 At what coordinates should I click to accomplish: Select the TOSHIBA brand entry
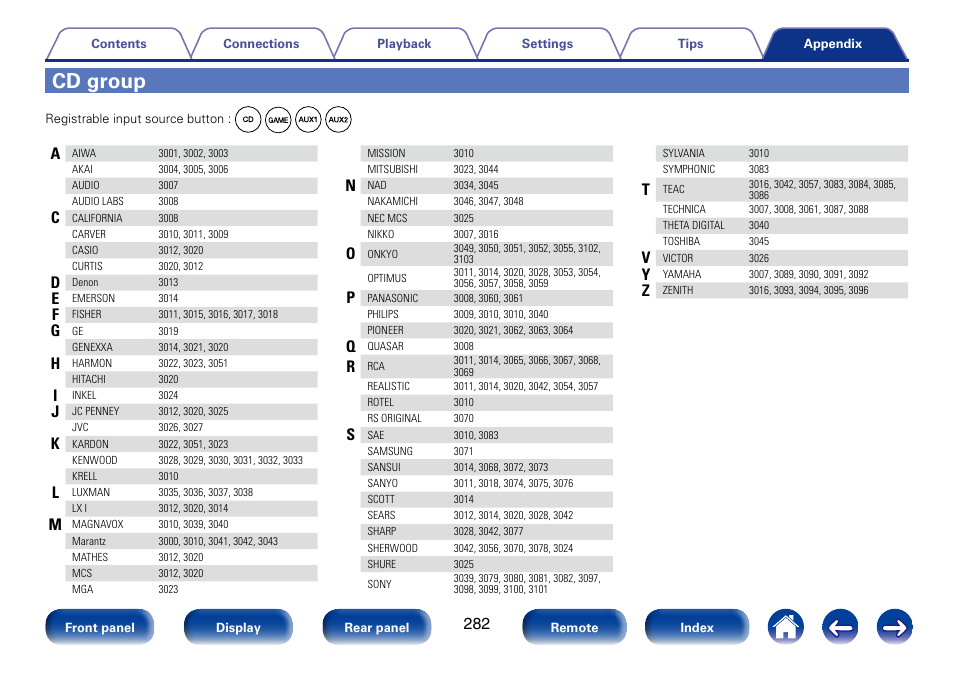(681, 242)
